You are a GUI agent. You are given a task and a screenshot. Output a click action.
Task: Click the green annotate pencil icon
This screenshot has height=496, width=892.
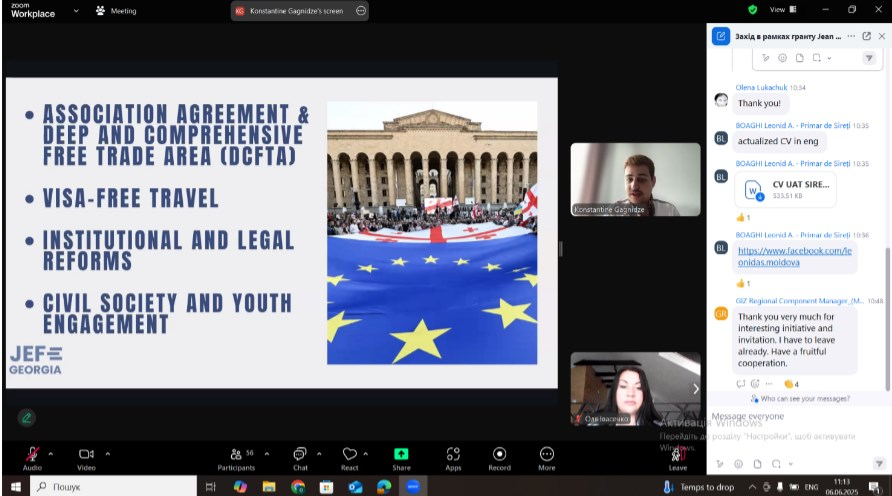click(26, 417)
